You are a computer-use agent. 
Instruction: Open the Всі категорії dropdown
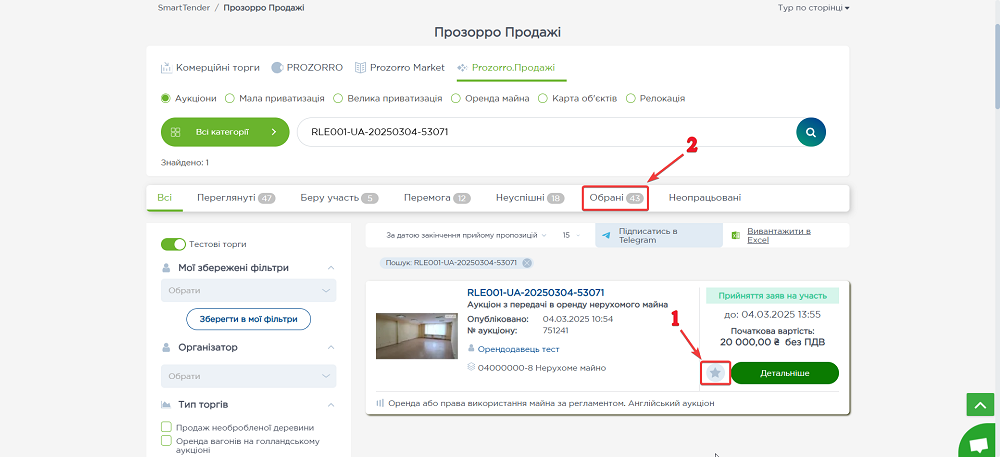point(224,131)
